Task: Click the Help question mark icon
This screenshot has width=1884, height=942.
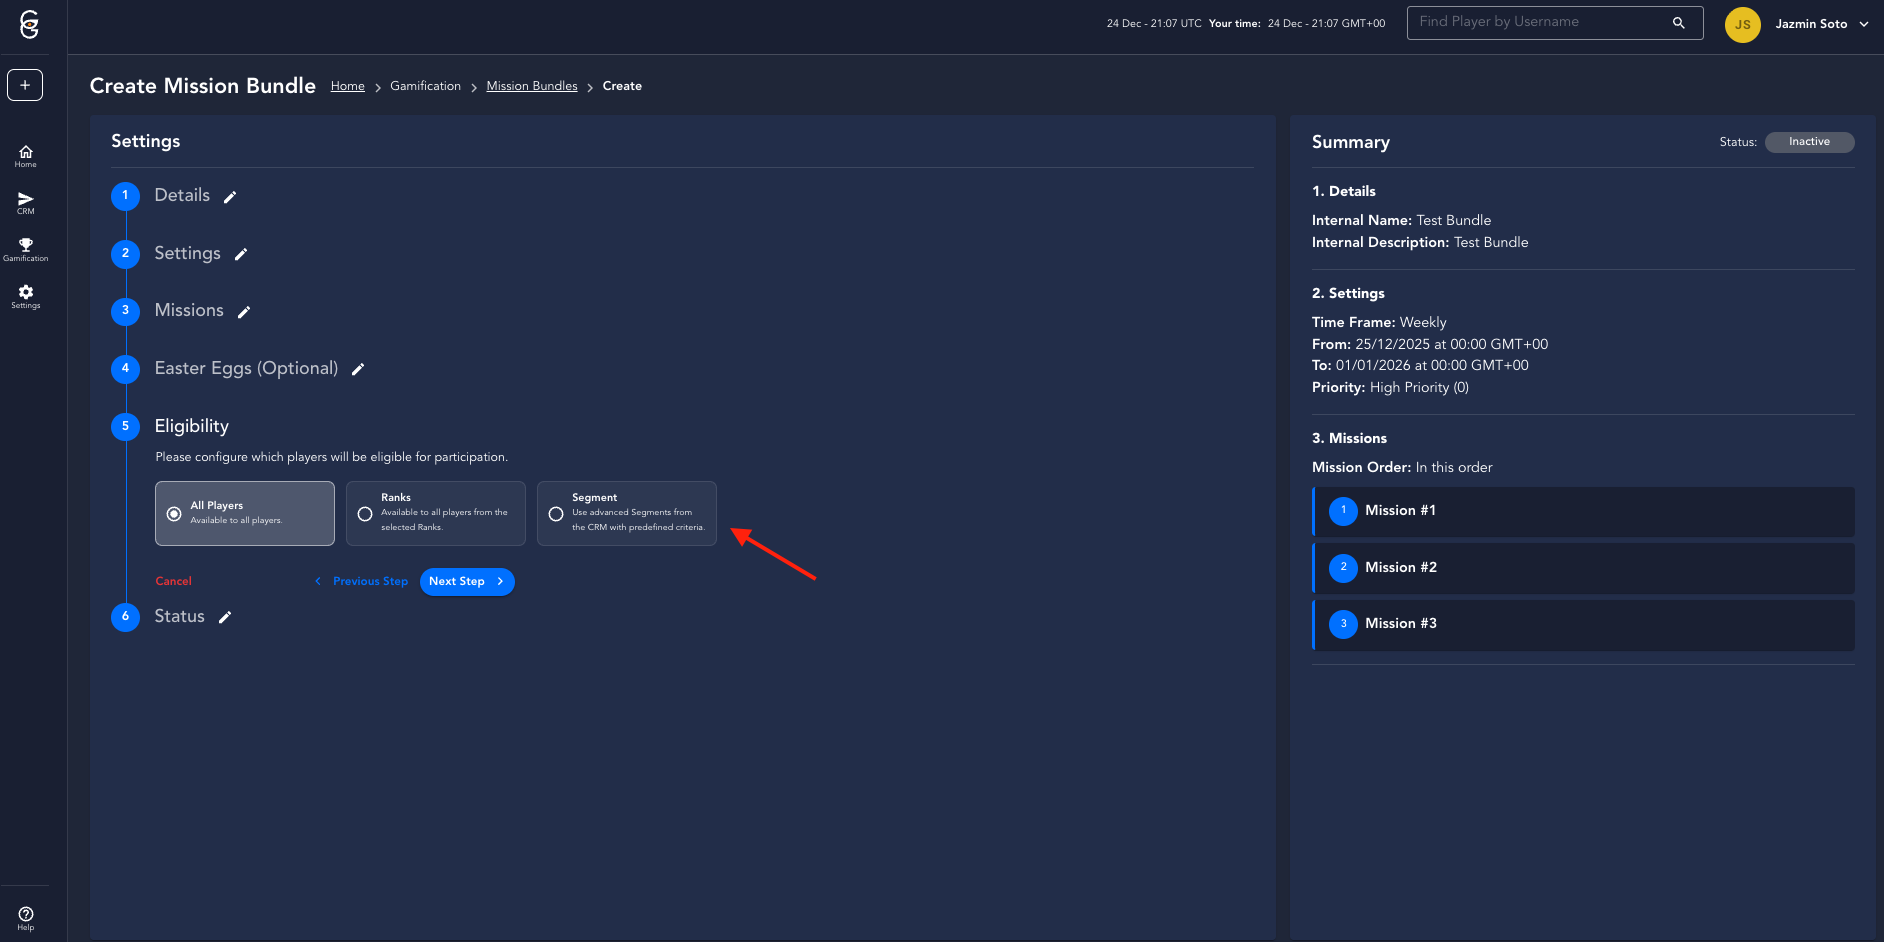Action: [26, 917]
